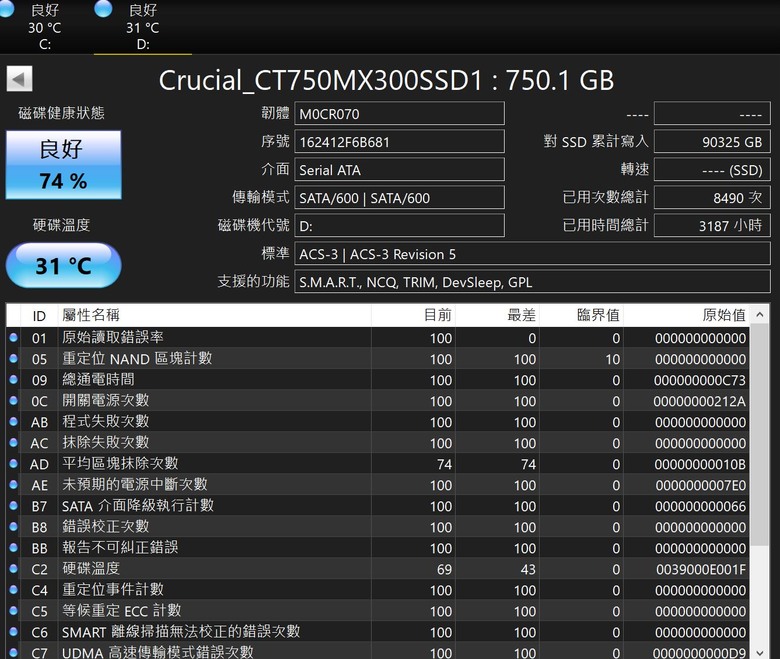Select the 報告不可糾正錯誤 attribute row

[x=378, y=548]
